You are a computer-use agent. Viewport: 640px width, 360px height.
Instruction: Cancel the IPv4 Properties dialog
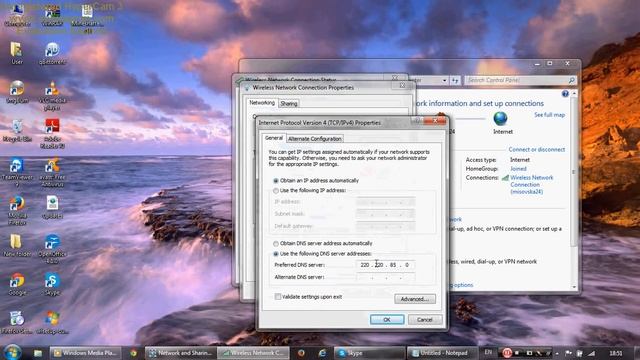pos(424,320)
